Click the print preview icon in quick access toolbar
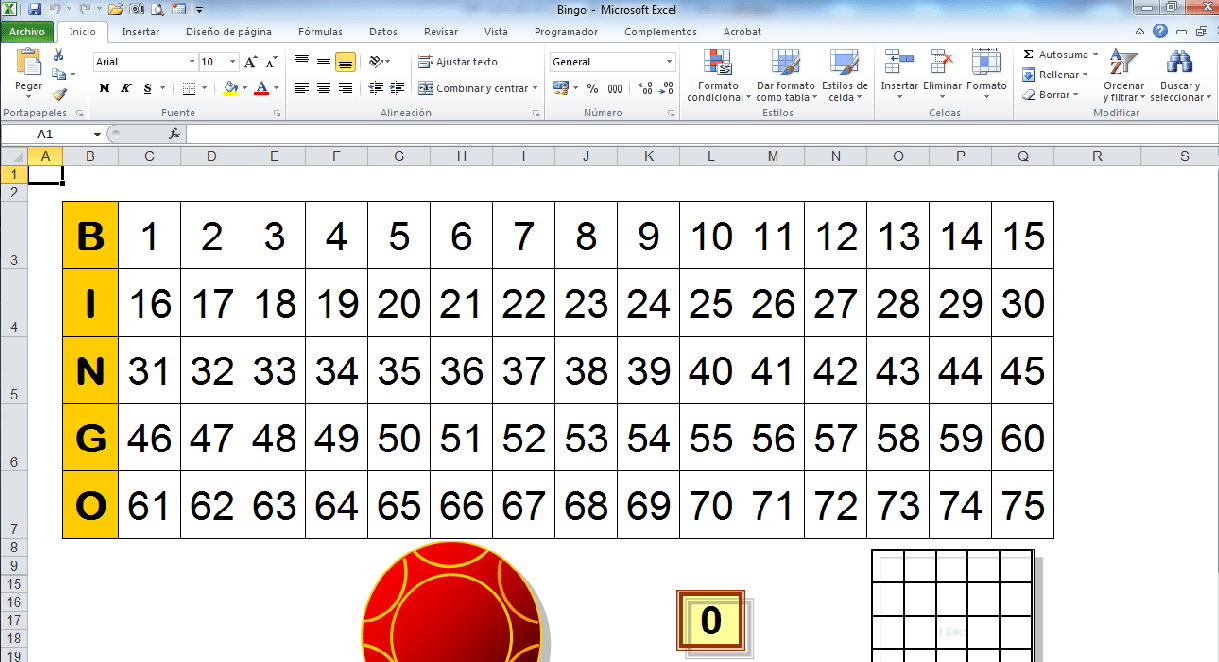Viewport: 1219px width, 662px height. click(x=157, y=9)
